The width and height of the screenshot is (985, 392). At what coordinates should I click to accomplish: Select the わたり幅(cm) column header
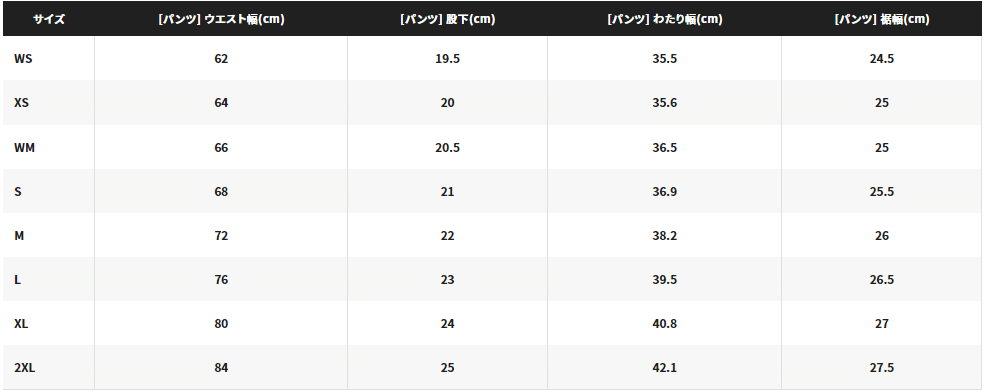coord(665,19)
